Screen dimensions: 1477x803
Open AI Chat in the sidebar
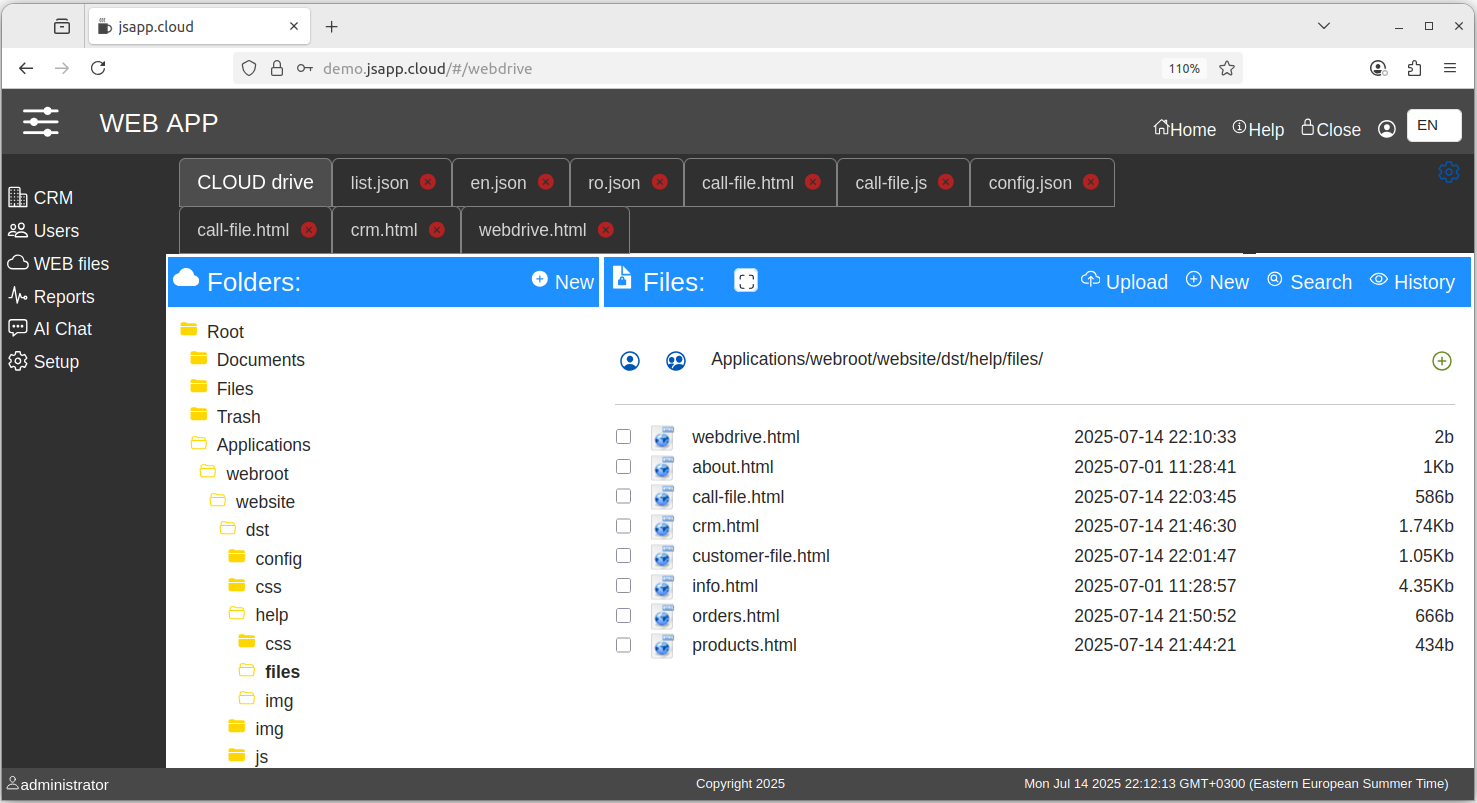[51, 329]
